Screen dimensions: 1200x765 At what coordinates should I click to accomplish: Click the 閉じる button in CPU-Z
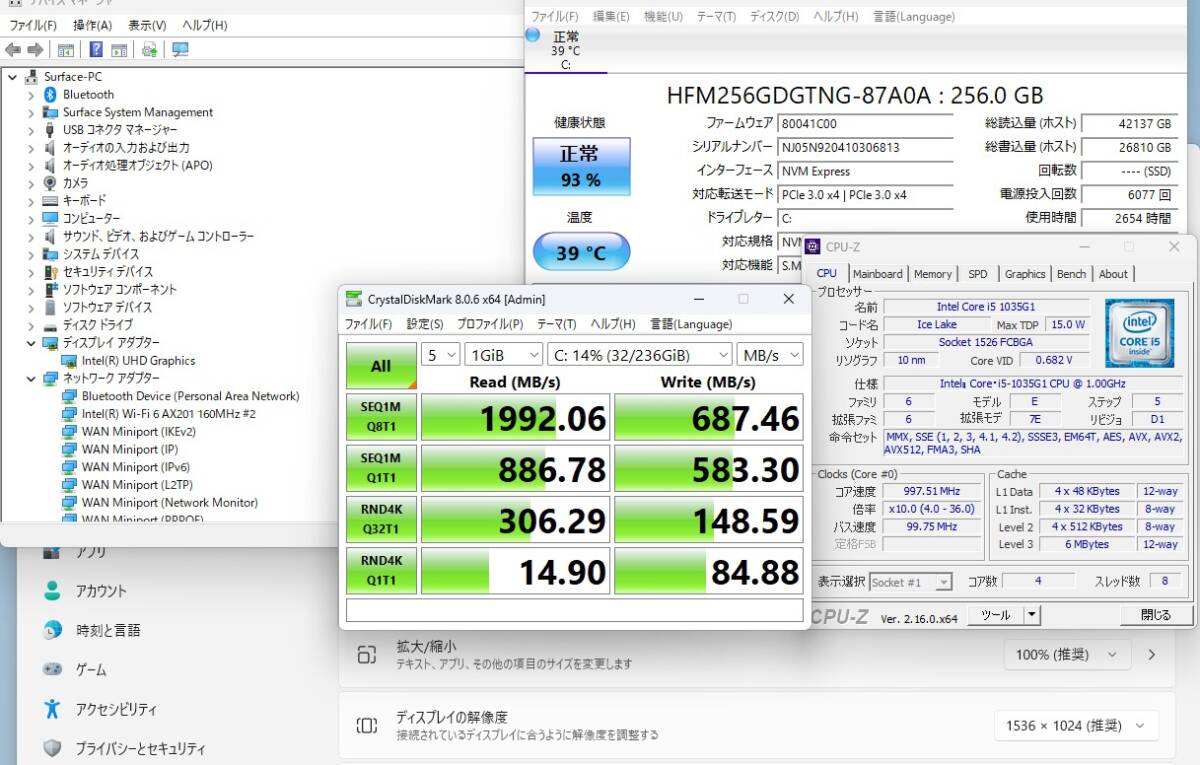click(x=1156, y=615)
